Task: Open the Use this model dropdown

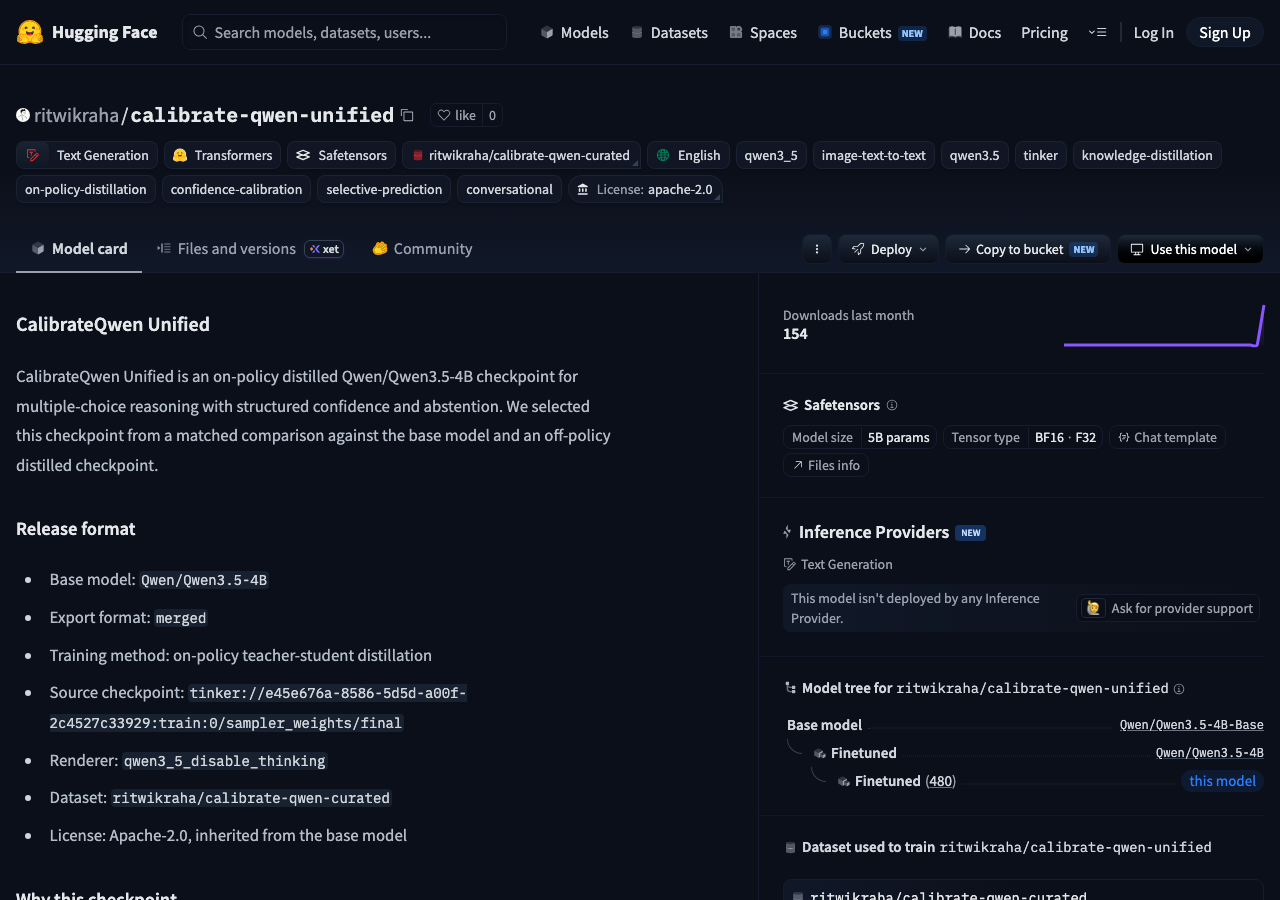Action: tap(1190, 249)
